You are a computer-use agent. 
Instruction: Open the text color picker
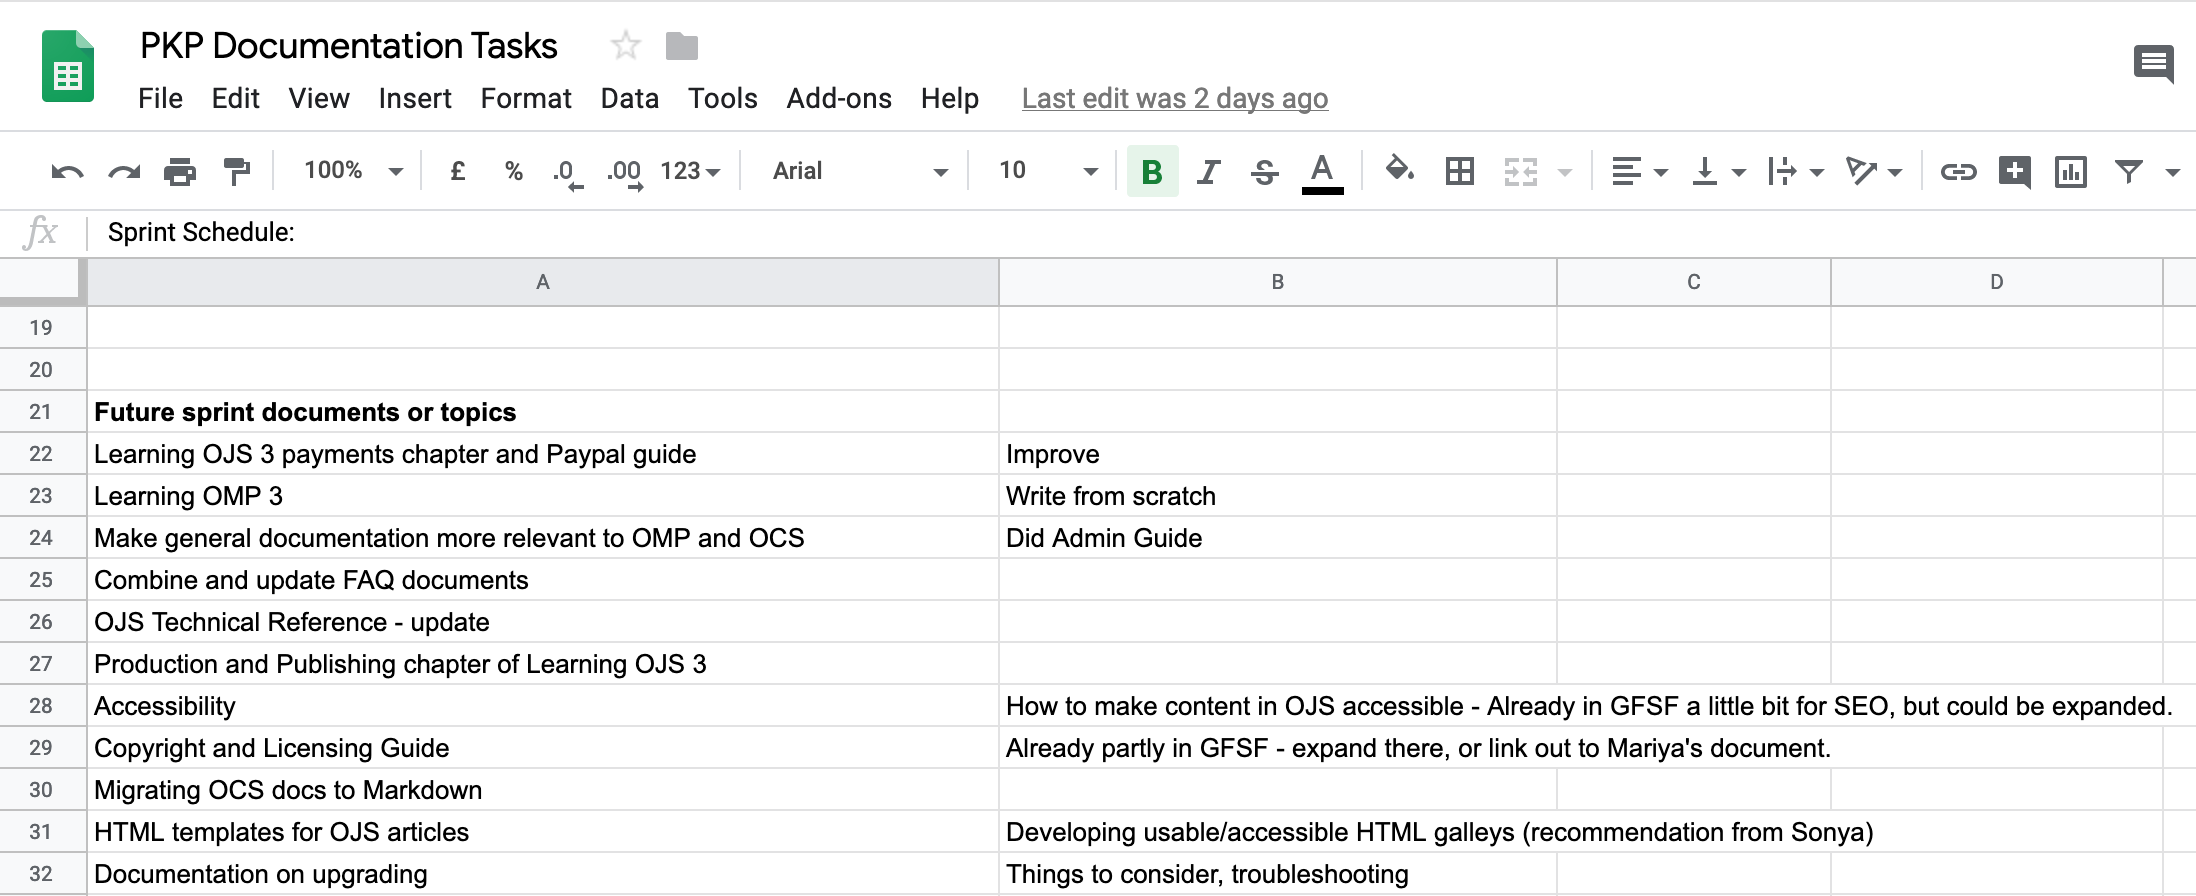1322,172
